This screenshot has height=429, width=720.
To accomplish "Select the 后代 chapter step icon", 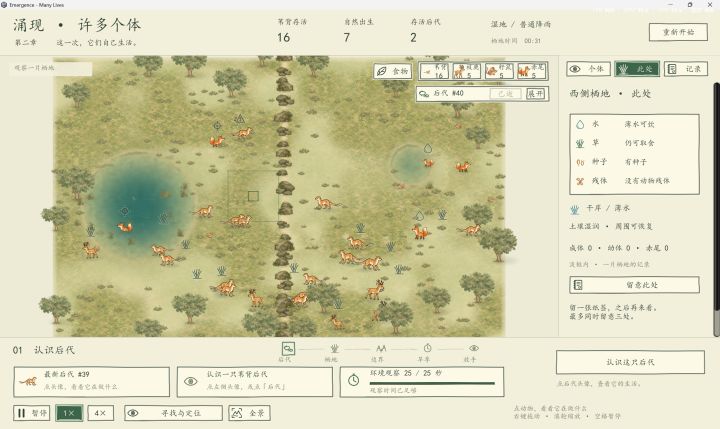I will pyautogui.click(x=288, y=348).
